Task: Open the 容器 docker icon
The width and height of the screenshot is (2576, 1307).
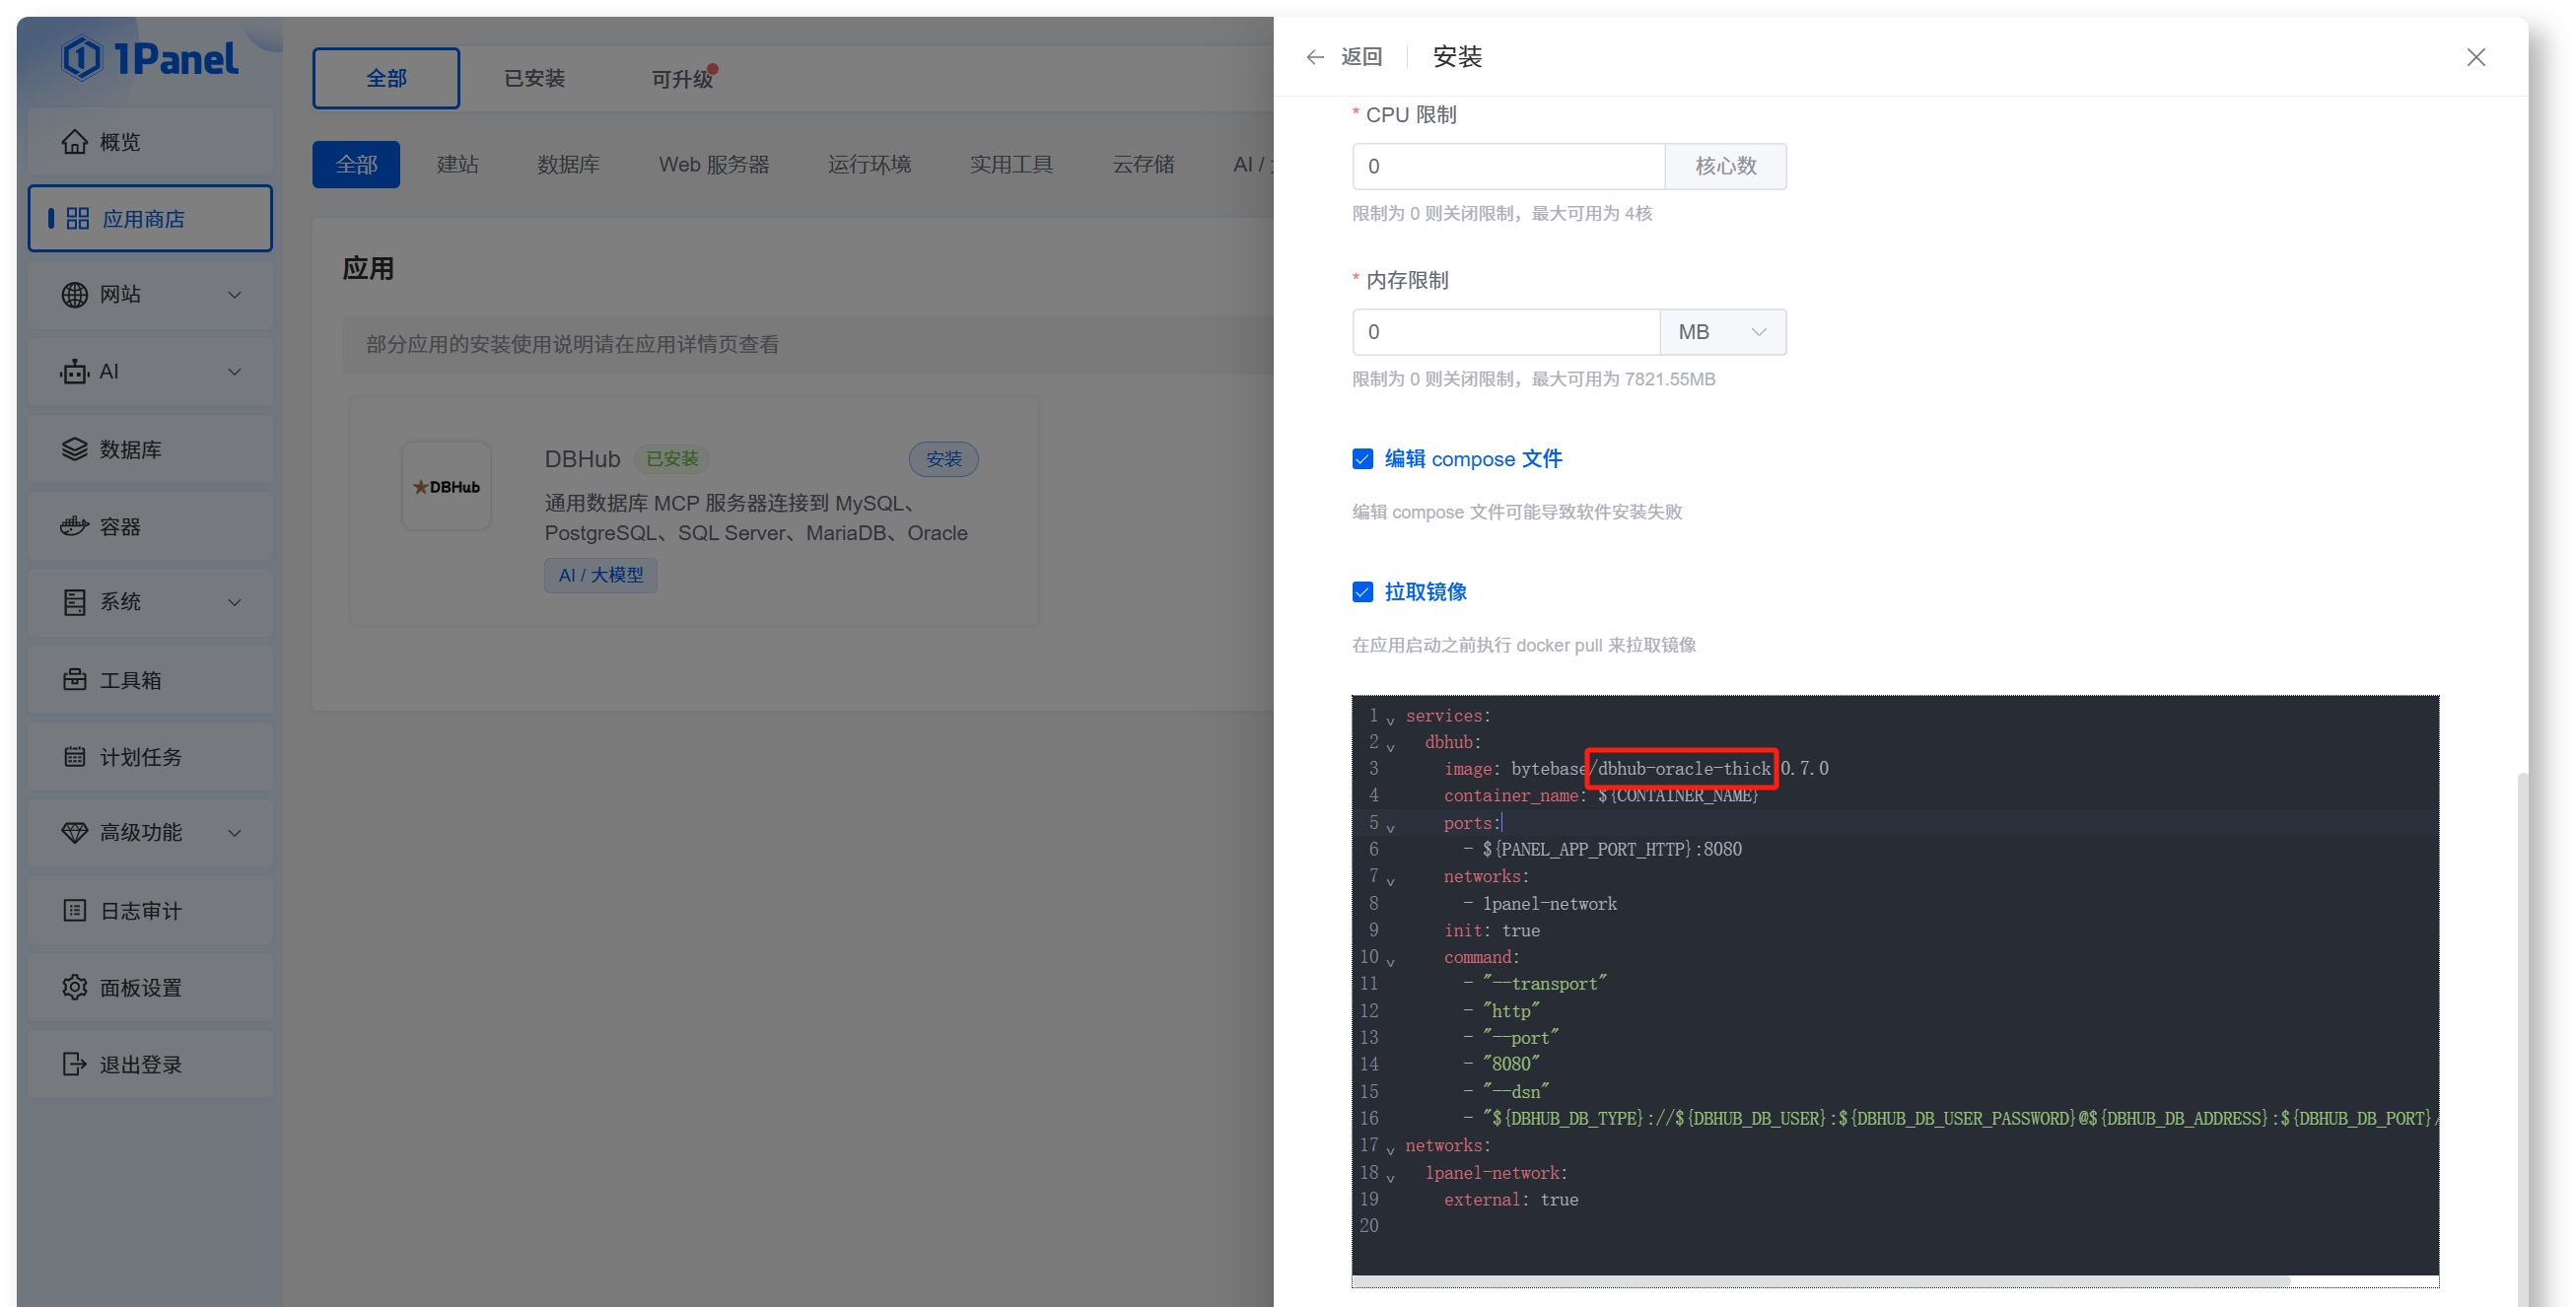Action: (x=75, y=526)
